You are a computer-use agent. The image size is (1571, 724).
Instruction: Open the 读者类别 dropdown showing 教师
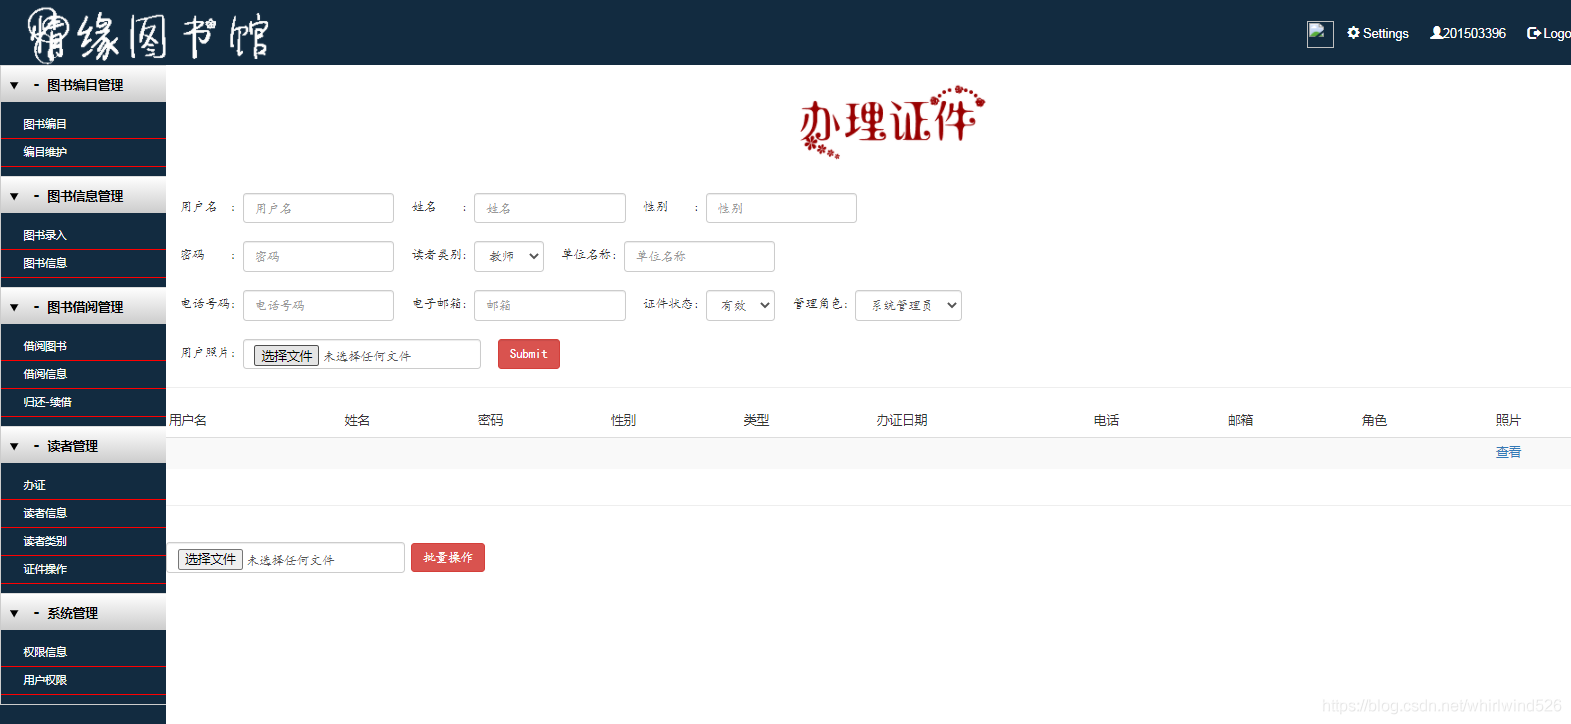click(509, 256)
